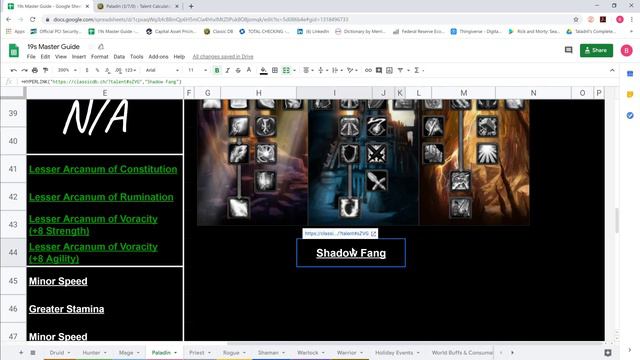Redo the last action in toolbar
Viewport: 640px width, 360px height.
pos(24,70)
